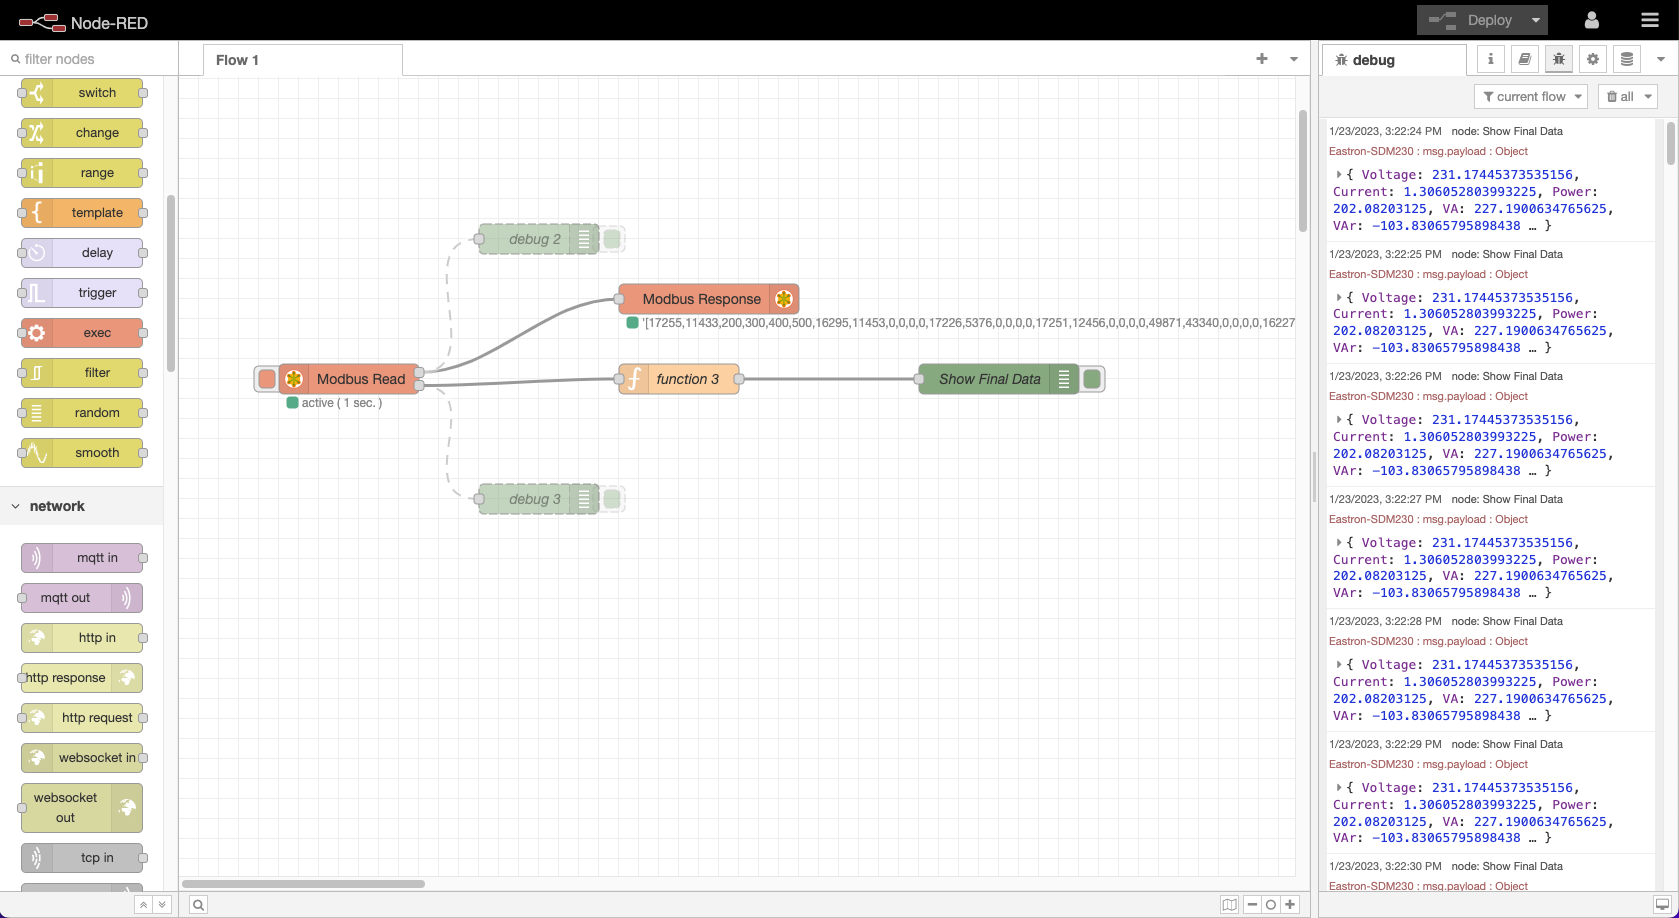
Task: Open the Deploy options dropdown arrow
Action: click(x=1535, y=19)
